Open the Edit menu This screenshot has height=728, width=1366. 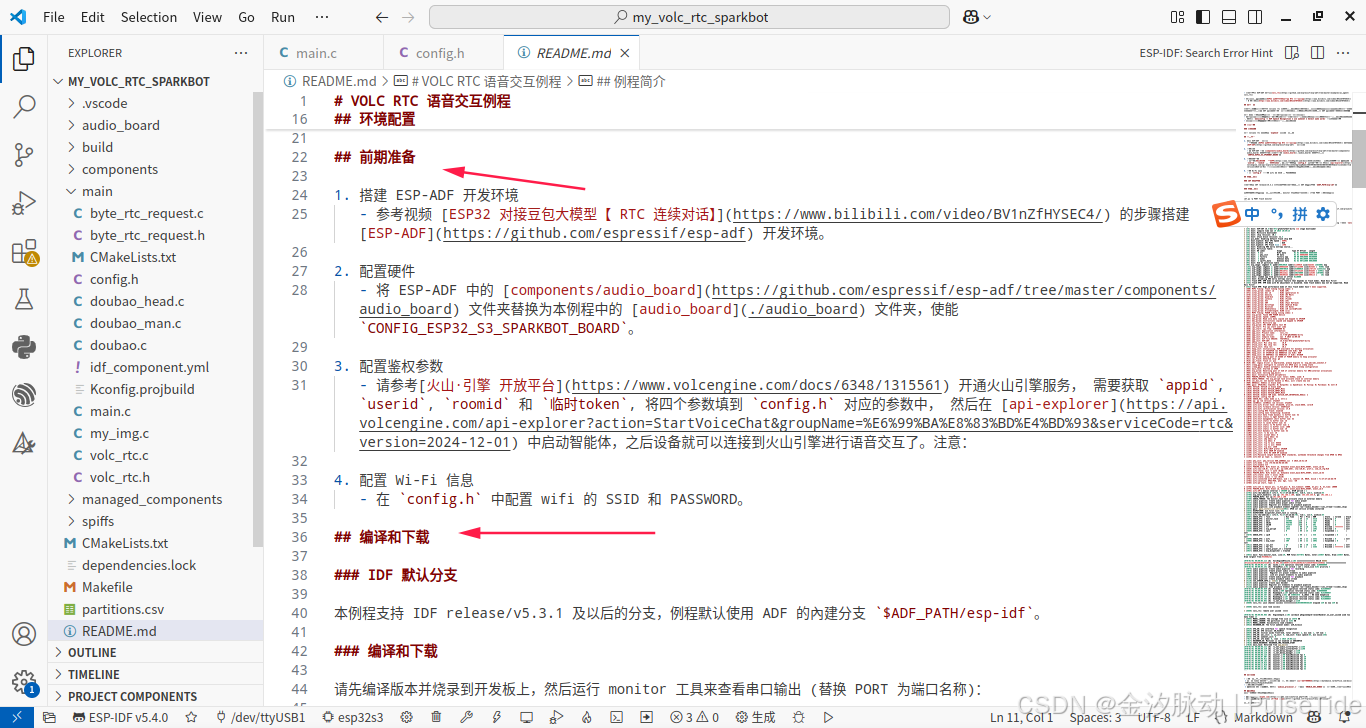[x=92, y=17]
